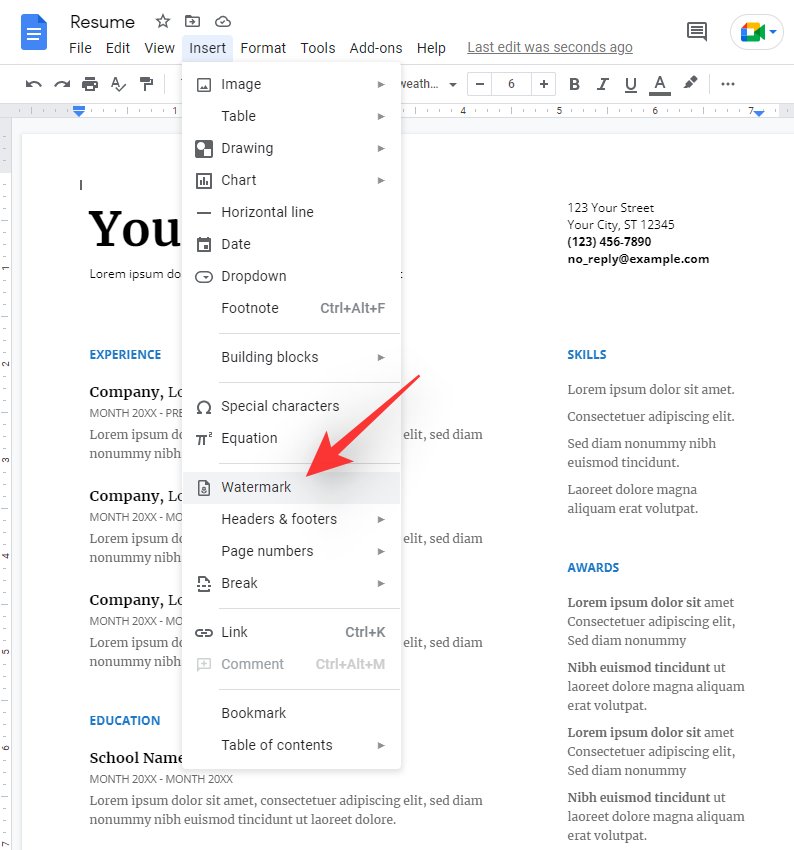Click the no_reply@example.com email text

coord(638,259)
